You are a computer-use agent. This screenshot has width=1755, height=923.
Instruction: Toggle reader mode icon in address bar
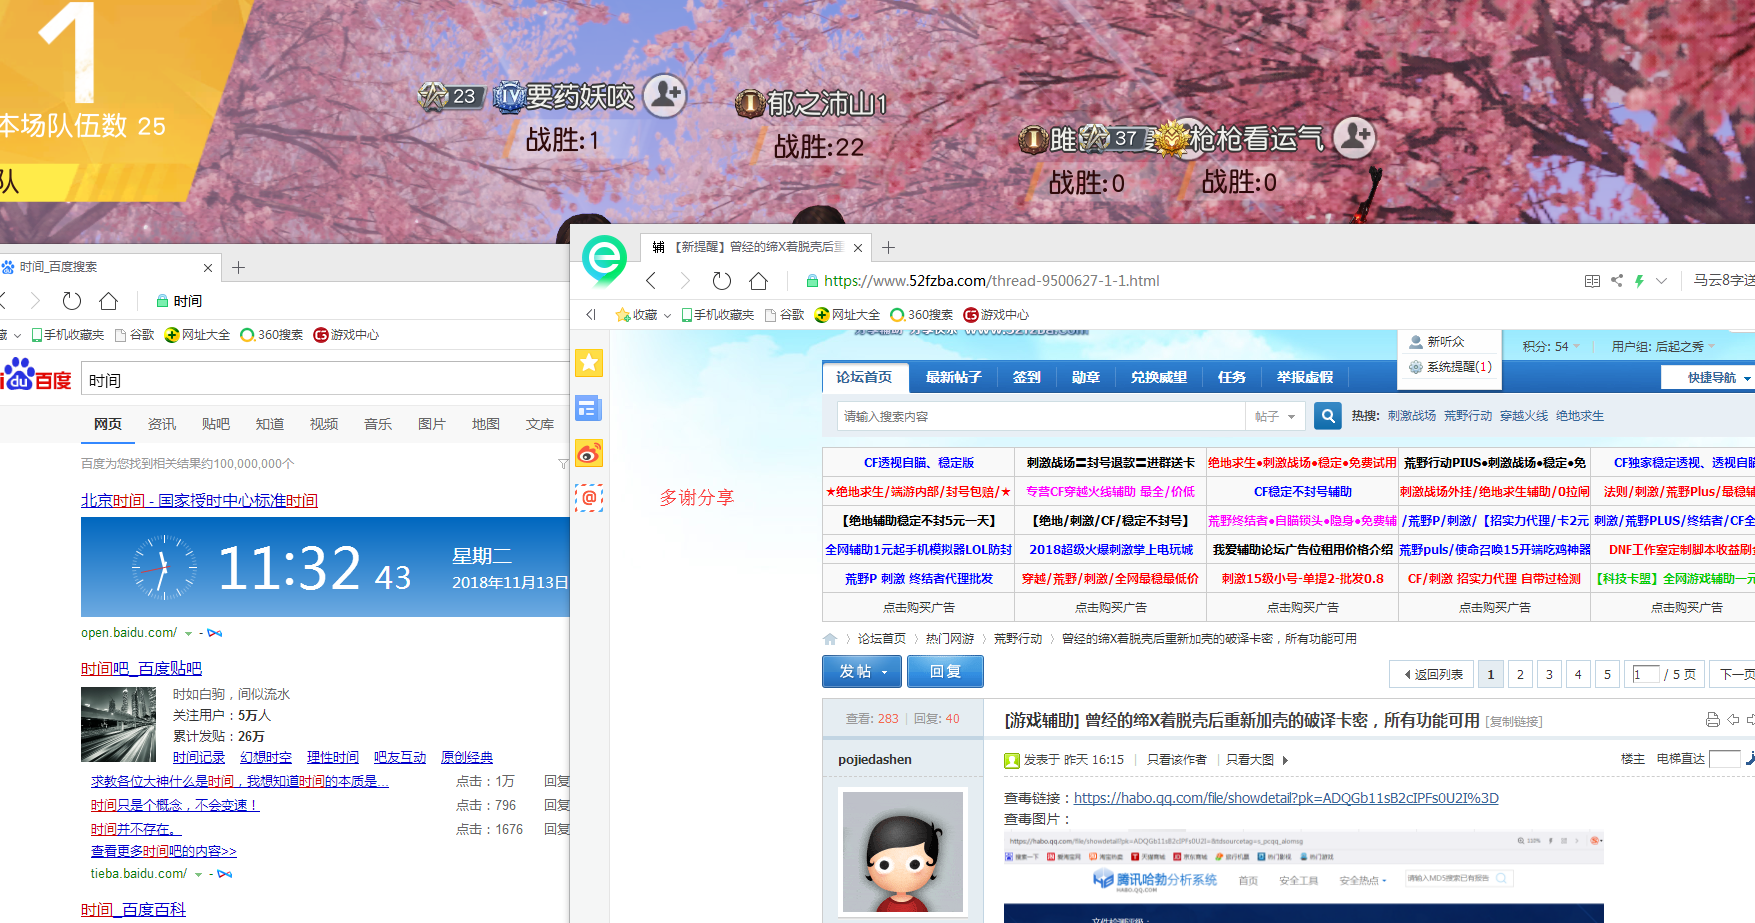pos(1592,281)
